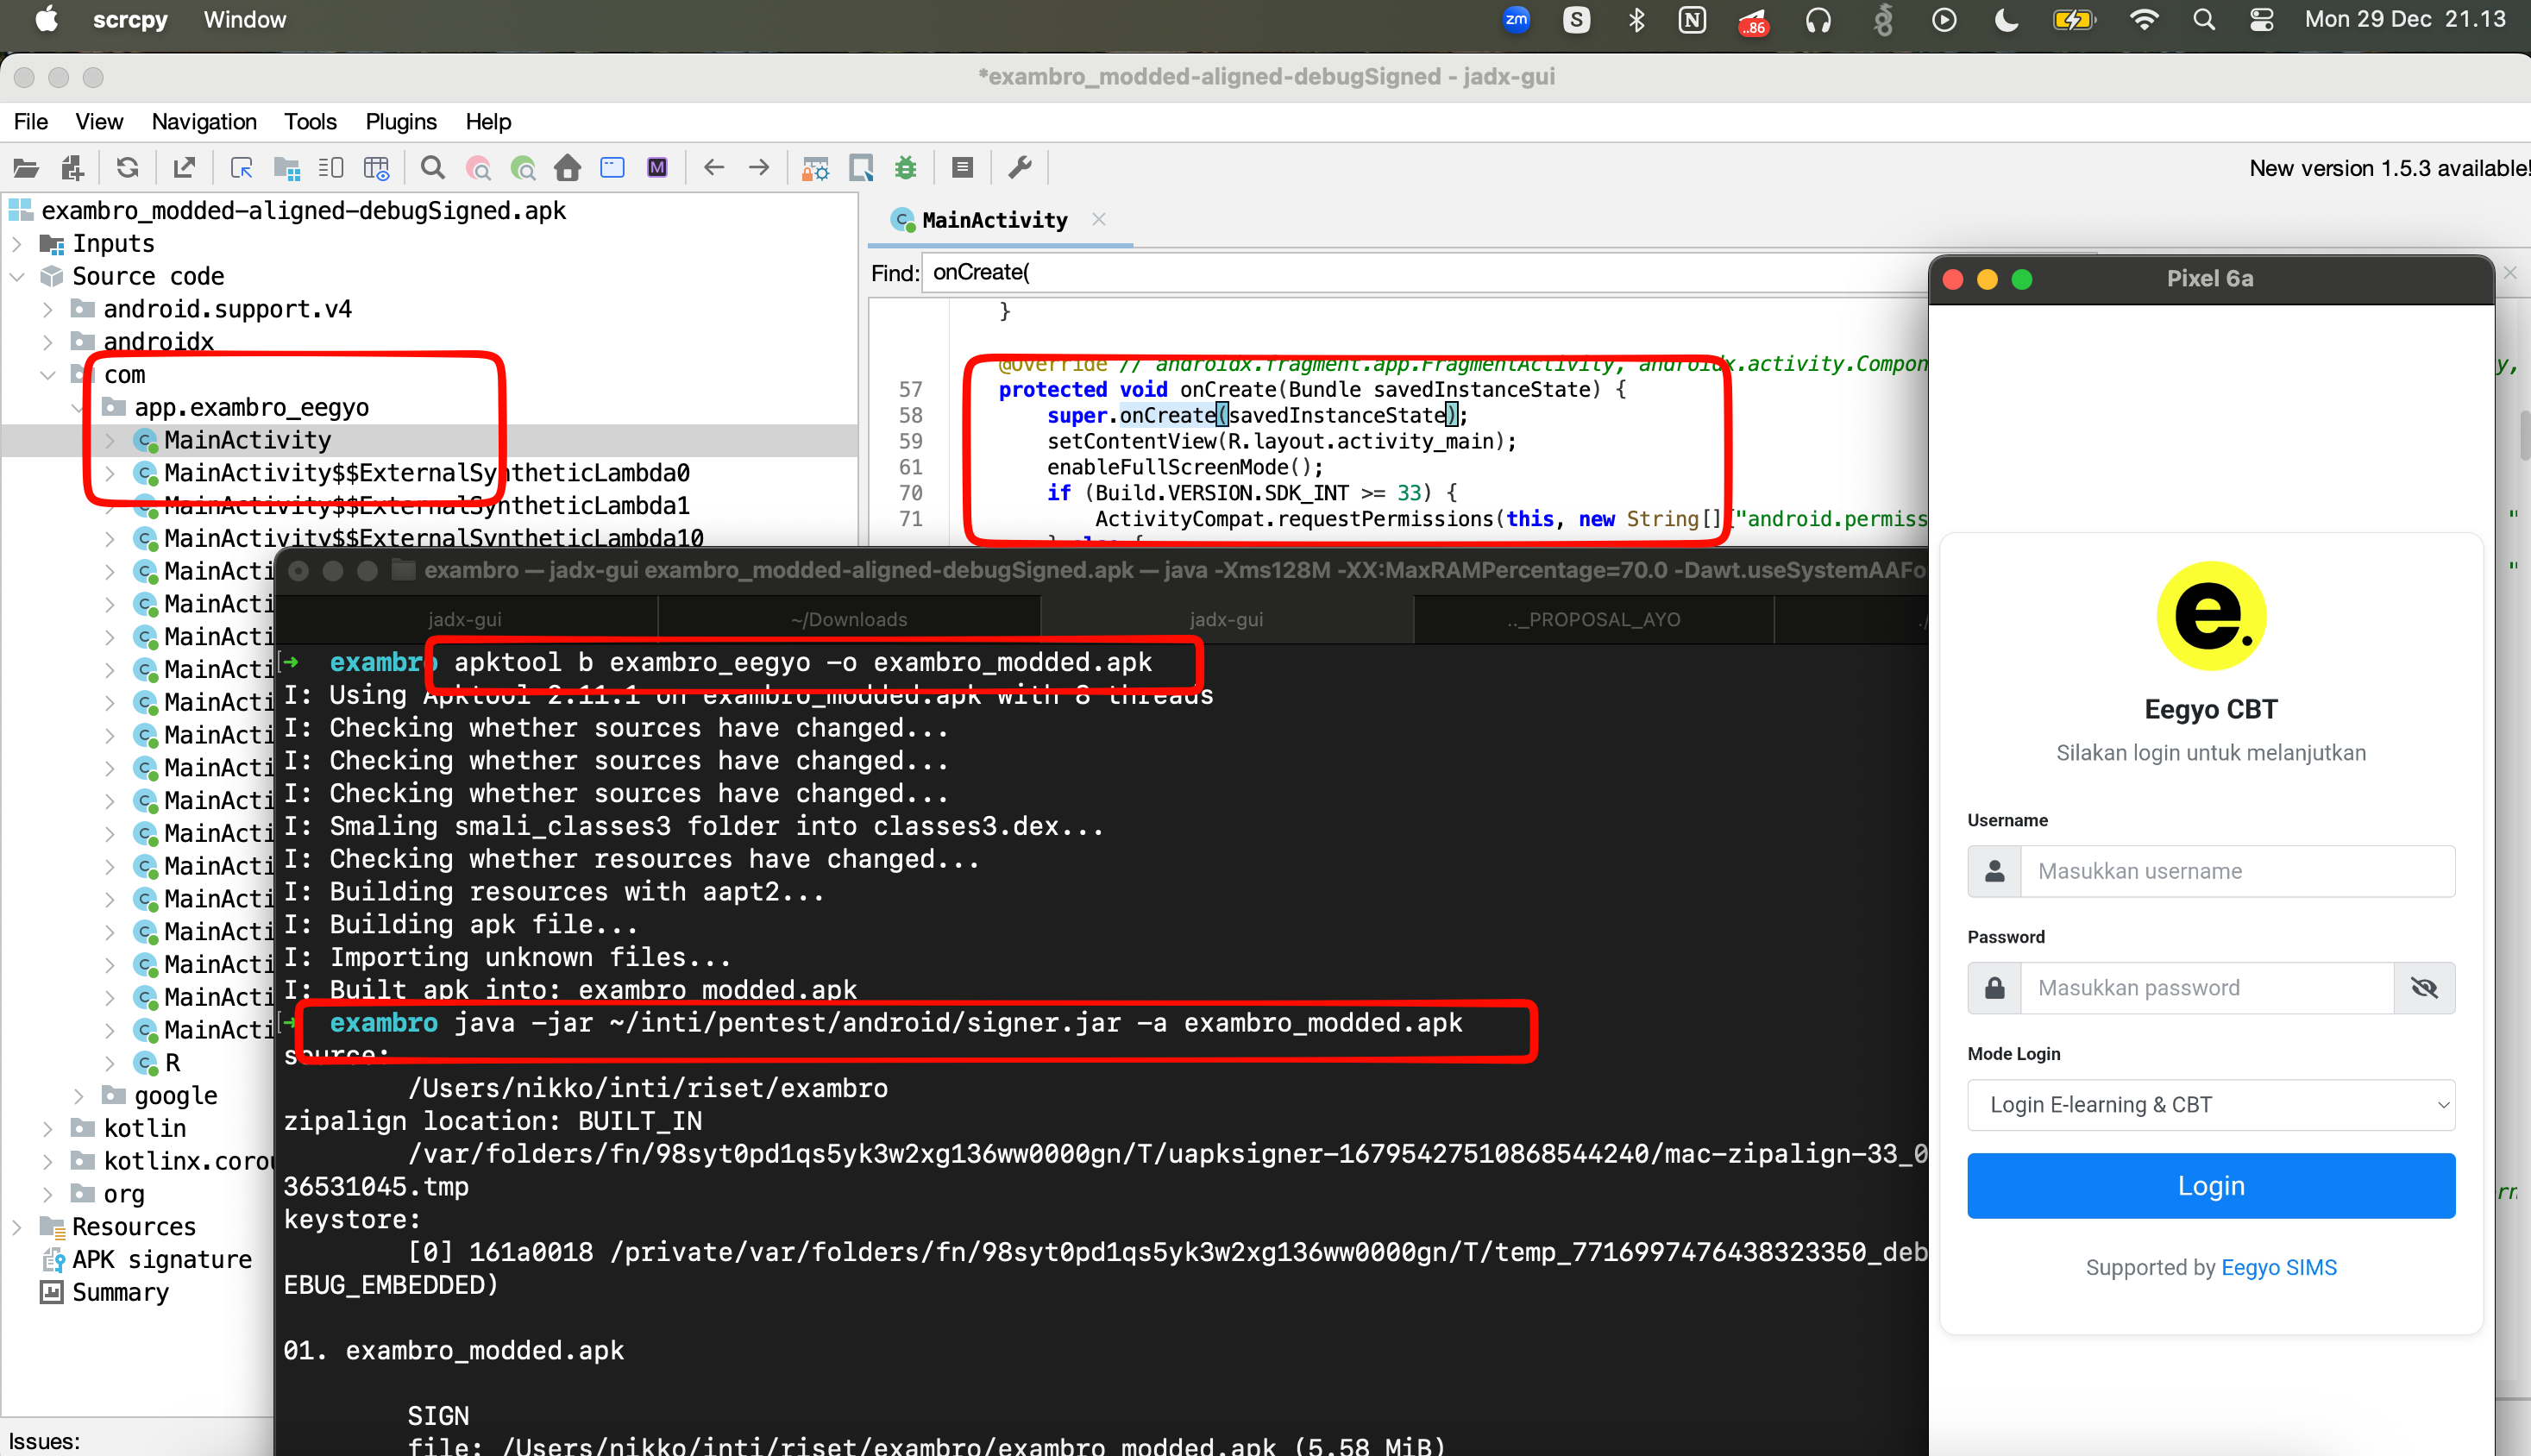Toggle macOS Control Center in menu bar

point(2262,20)
